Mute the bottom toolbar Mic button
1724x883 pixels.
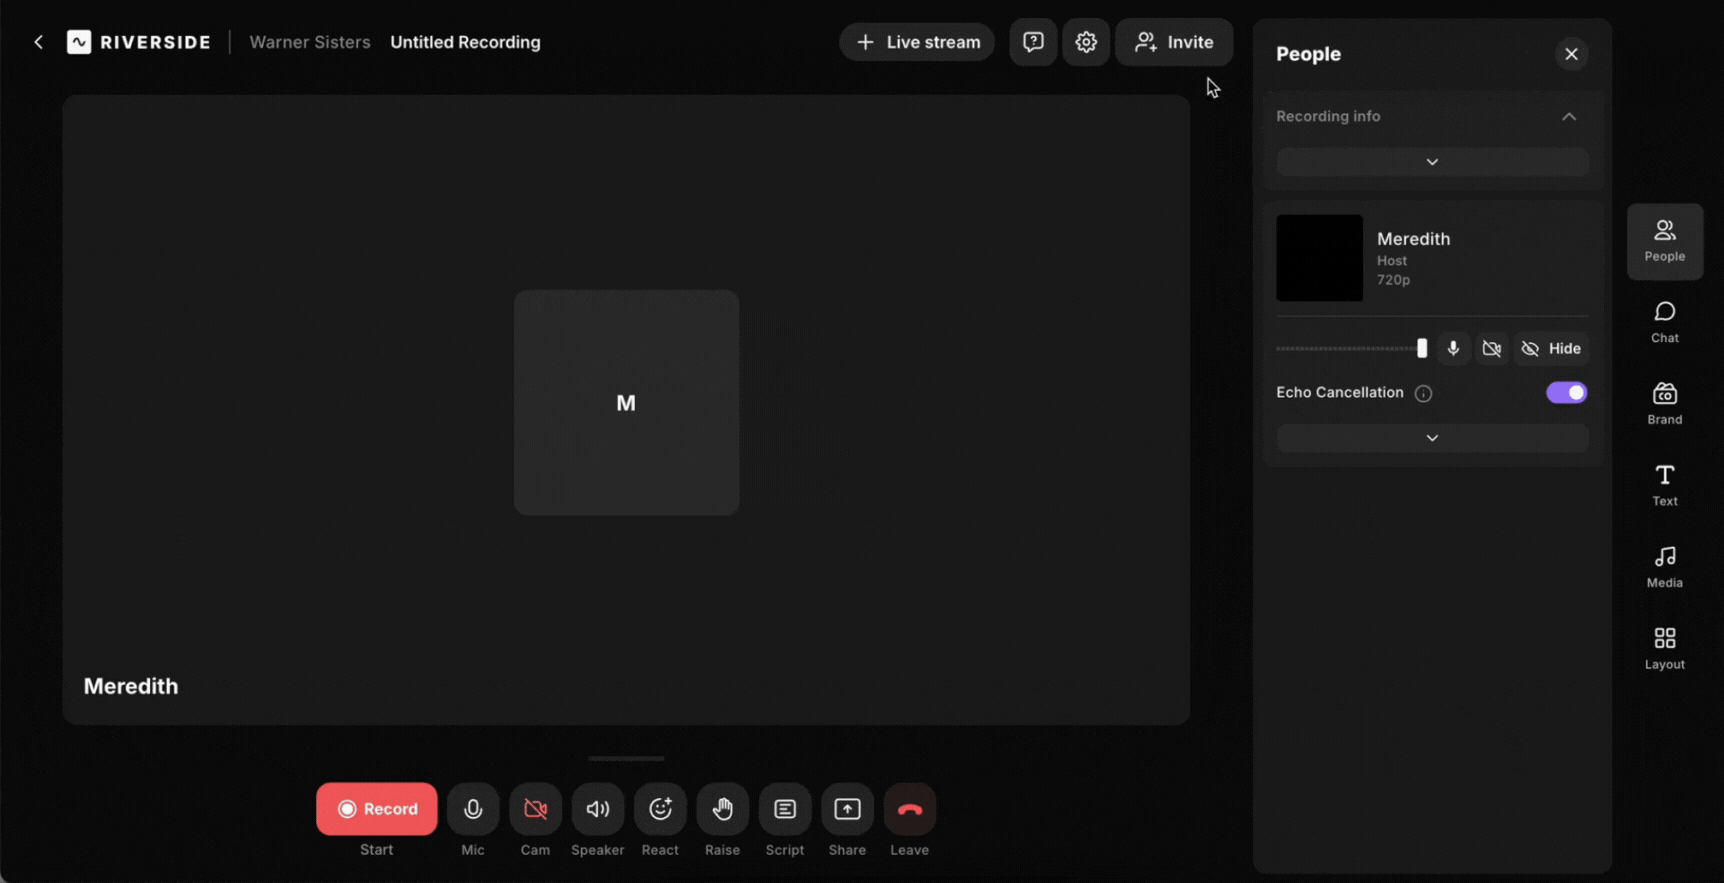[473, 809]
